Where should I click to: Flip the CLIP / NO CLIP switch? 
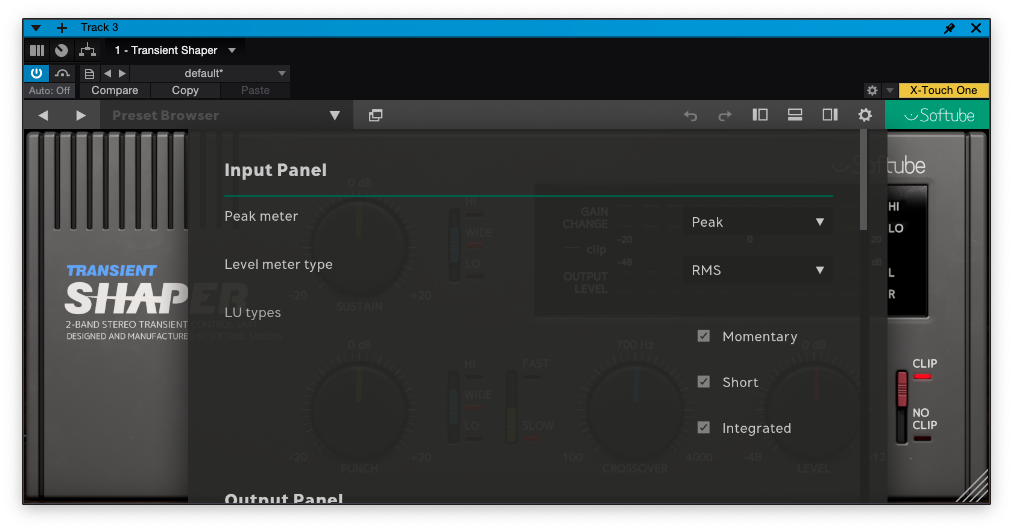click(901, 406)
